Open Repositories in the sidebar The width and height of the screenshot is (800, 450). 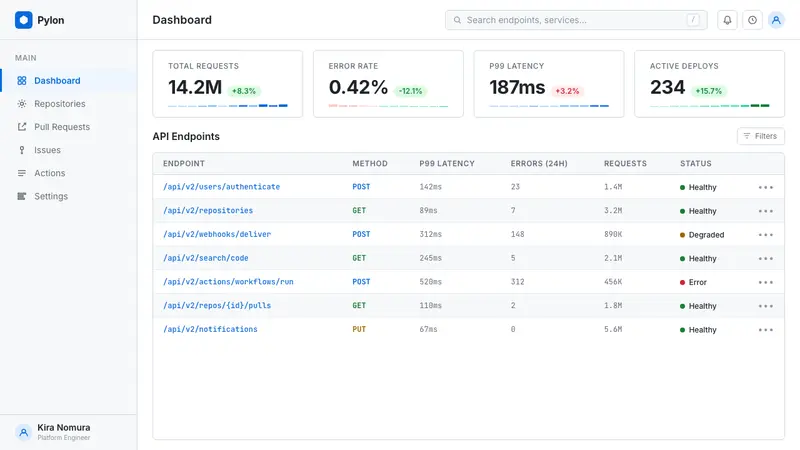coord(69,104)
